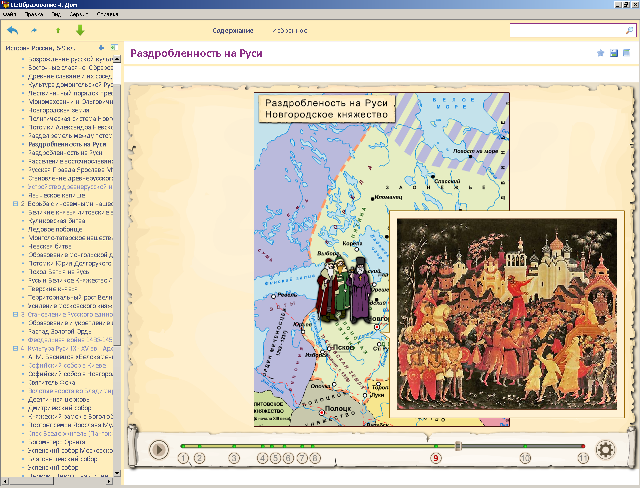Viewport: 640px width, 488px height.
Task: Go back with the blue back arrow
Action: [x=13, y=30]
